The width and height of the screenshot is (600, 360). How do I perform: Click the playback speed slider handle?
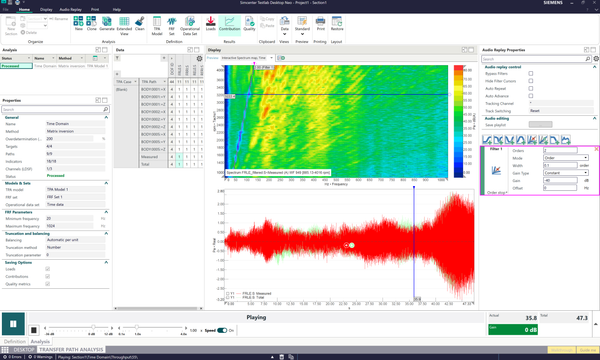click(137, 327)
